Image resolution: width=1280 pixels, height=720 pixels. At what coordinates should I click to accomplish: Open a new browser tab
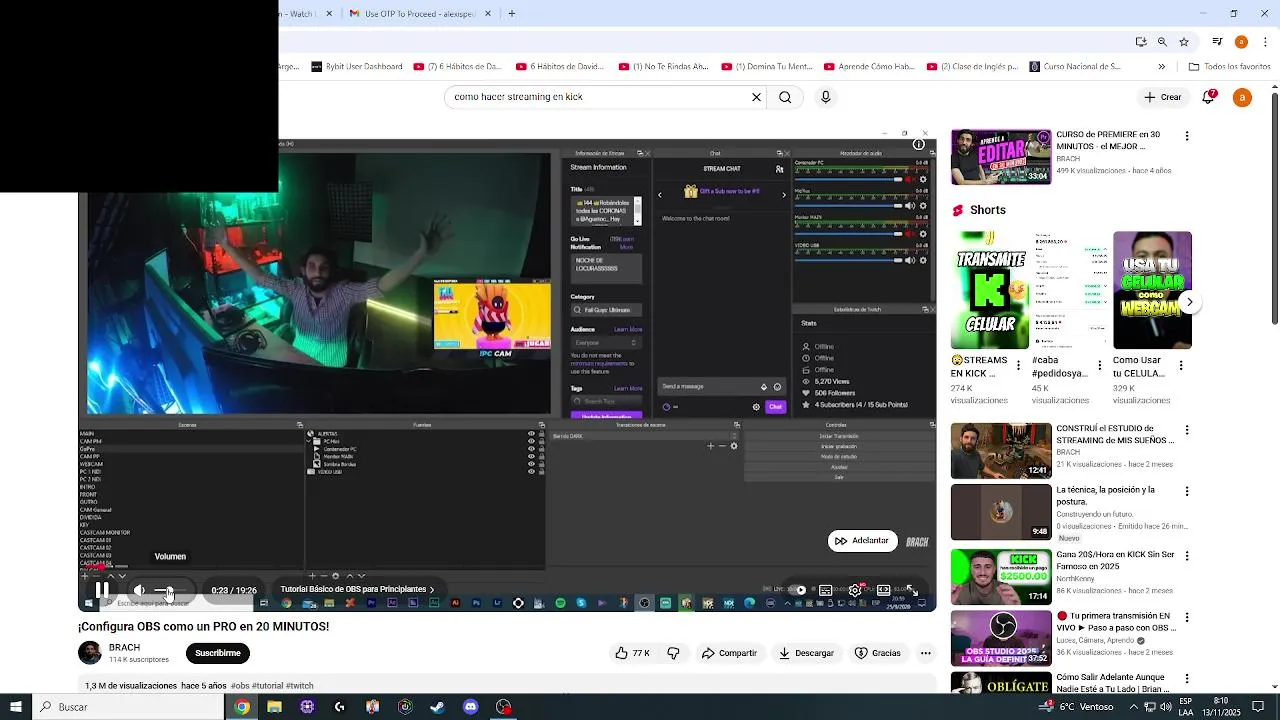[x=511, y=14]
